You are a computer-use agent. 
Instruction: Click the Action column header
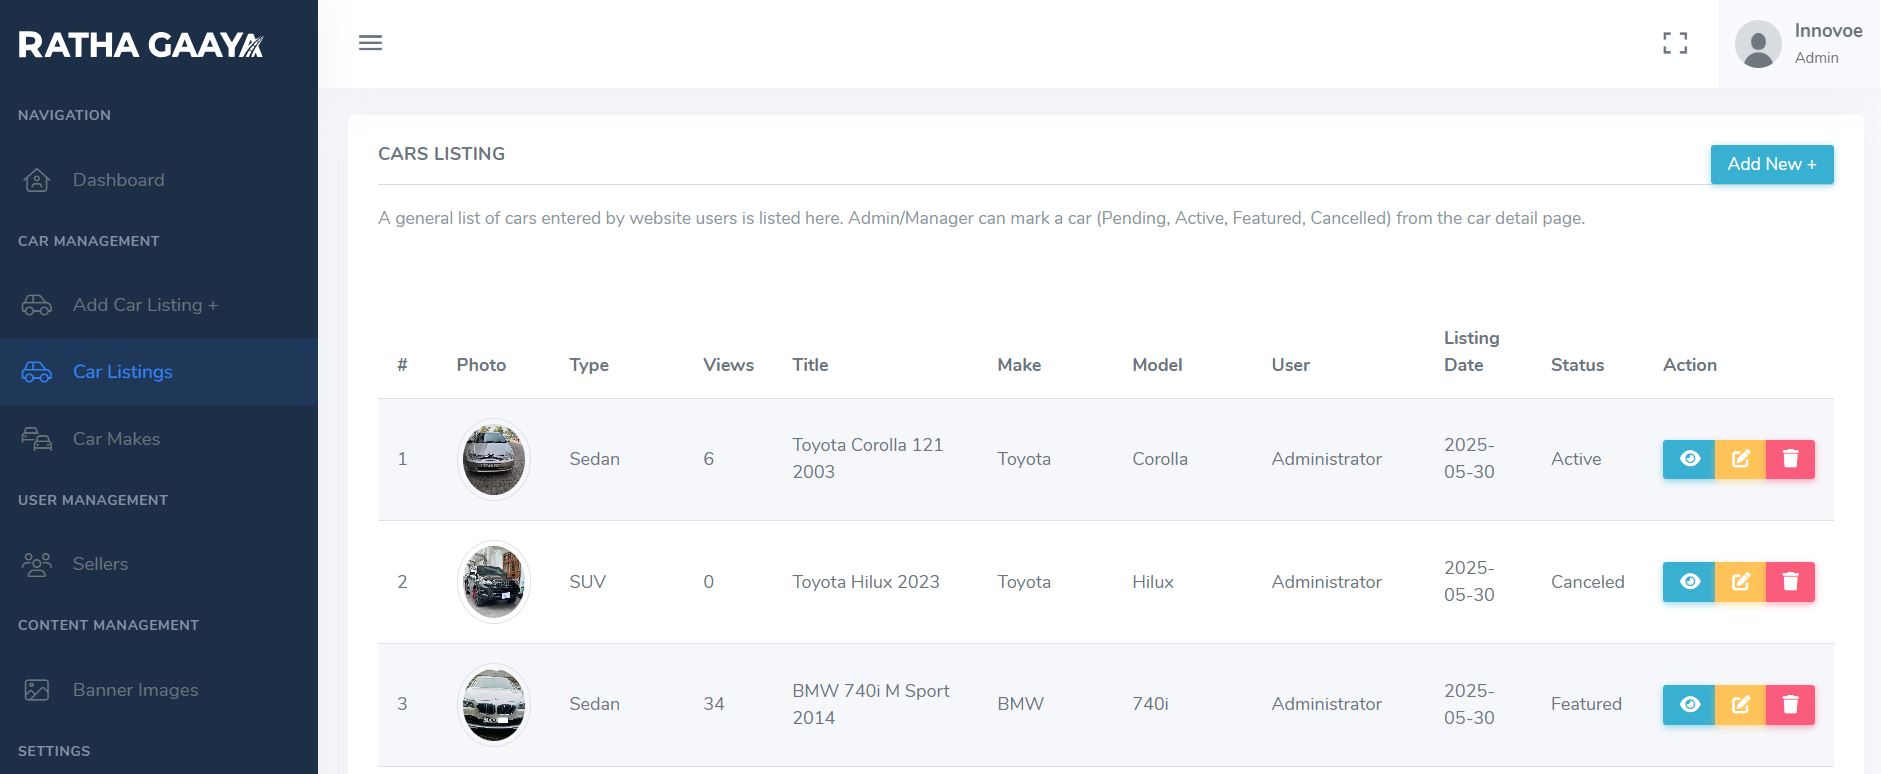[x=1689, y=365]
